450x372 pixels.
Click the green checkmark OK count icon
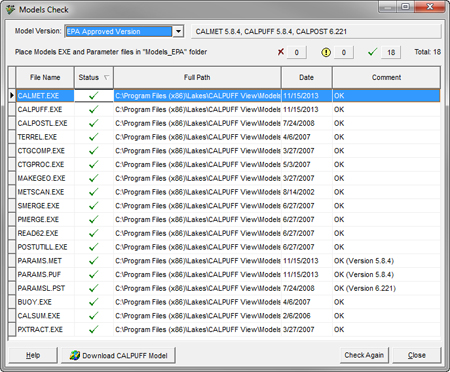(372, 52)
